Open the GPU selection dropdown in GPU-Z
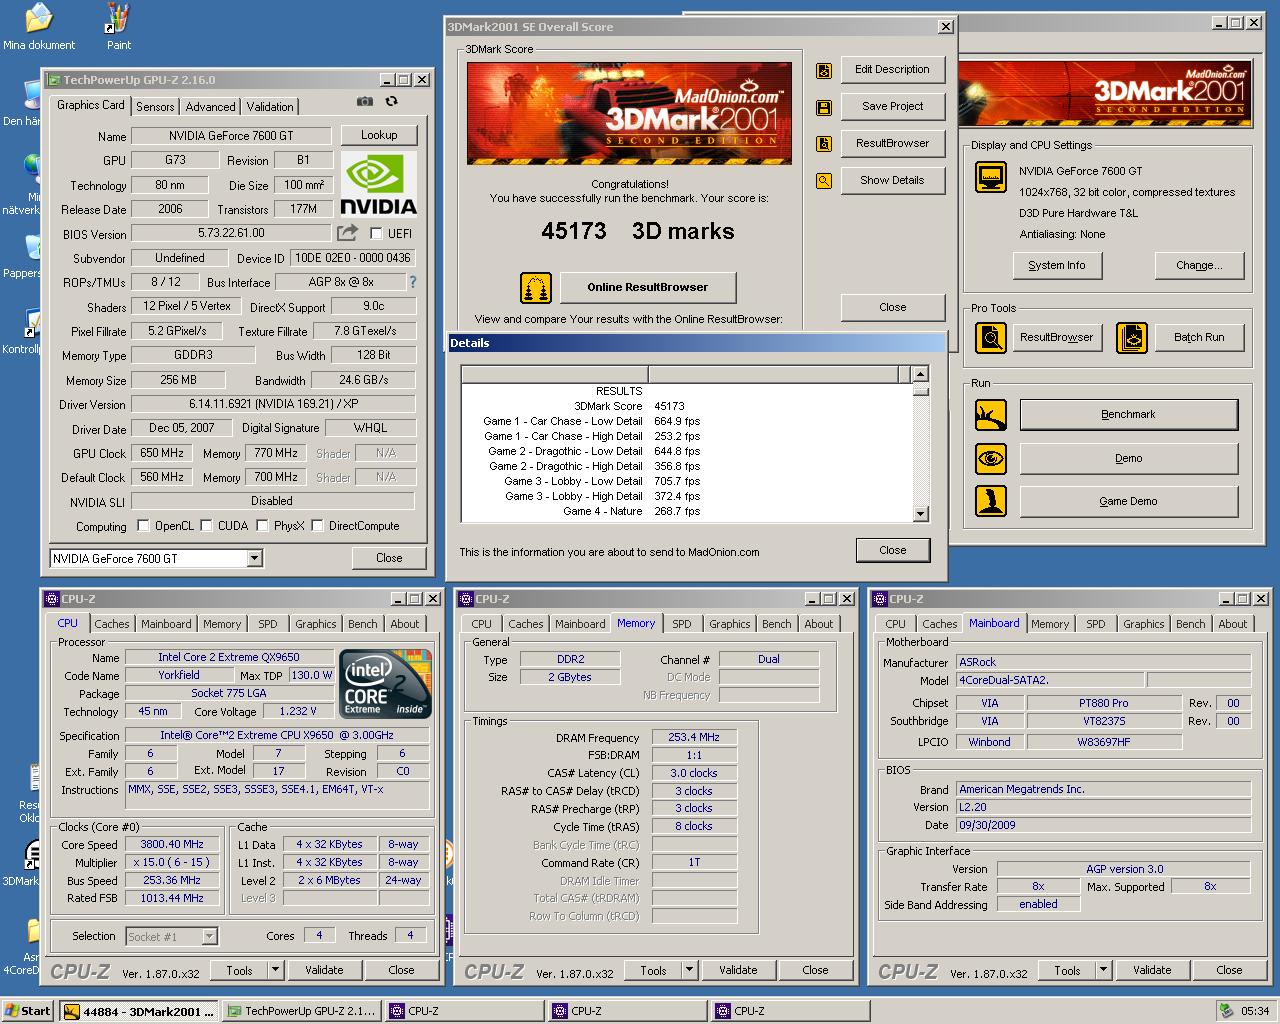The height and width of the screenshot is (1024, 1280). (x=254, y=558)
